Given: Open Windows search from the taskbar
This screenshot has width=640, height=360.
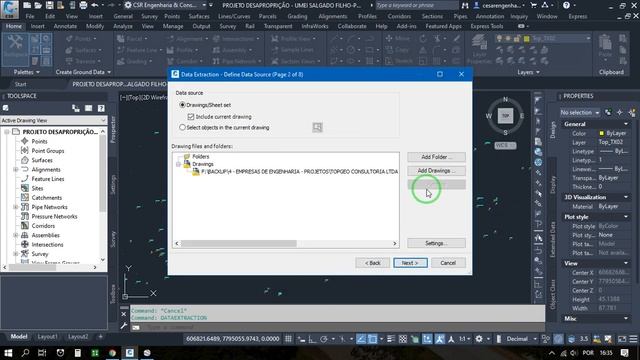Looking at the screenshot, I should (25, 353).
